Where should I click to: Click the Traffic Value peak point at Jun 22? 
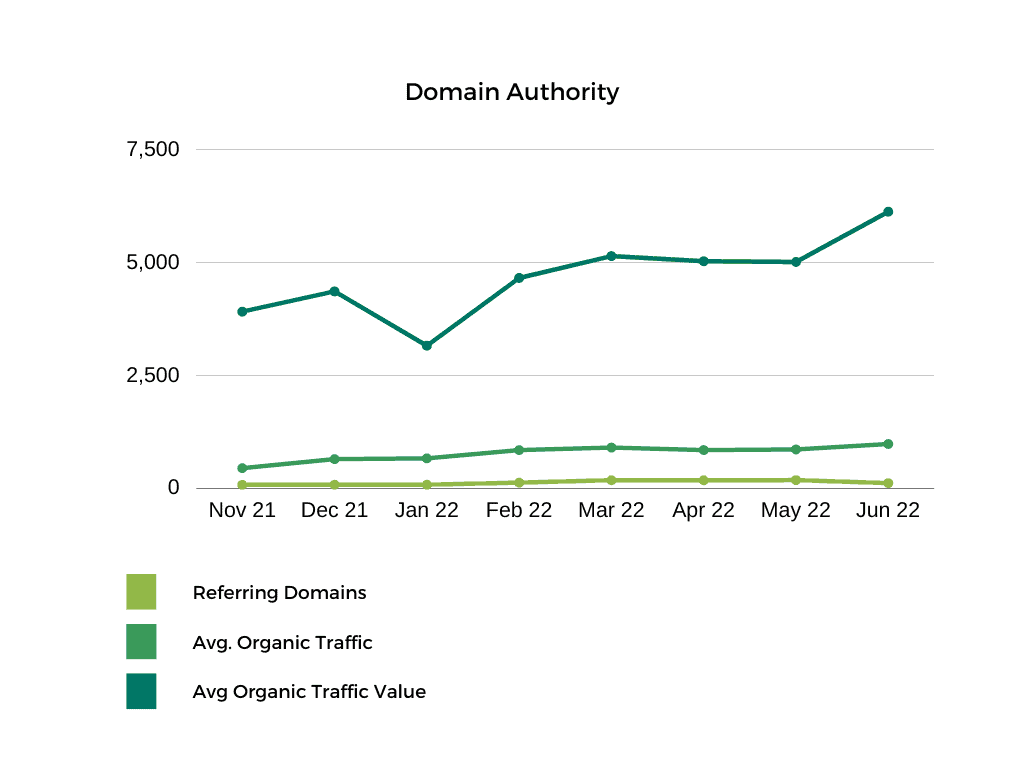click(x=888, y=212)
